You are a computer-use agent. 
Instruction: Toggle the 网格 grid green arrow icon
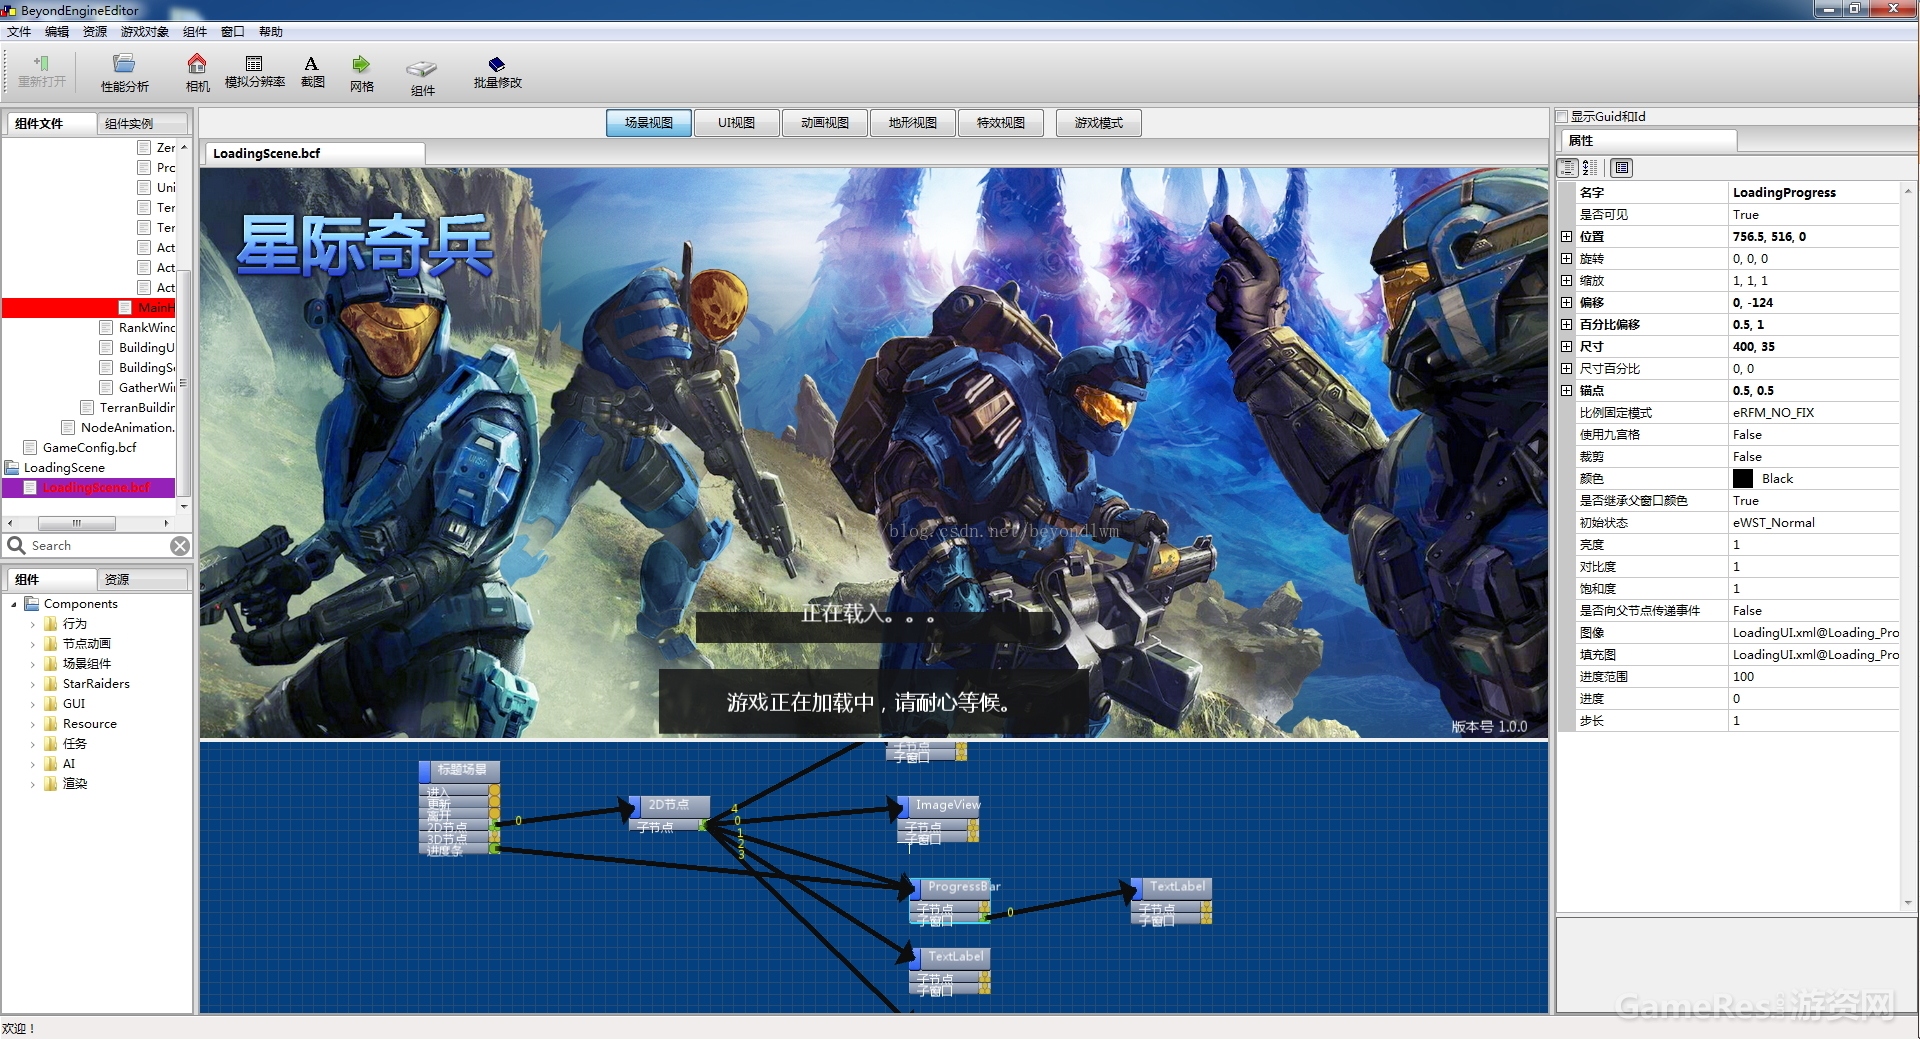click(361, 64)
